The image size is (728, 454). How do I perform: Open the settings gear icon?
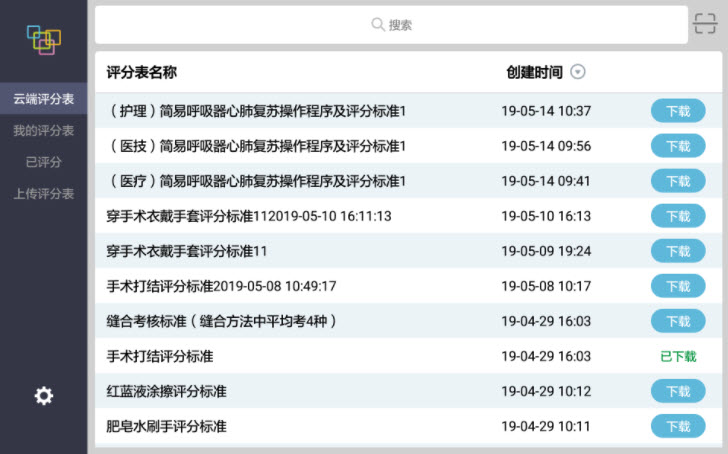click(44, 396)
